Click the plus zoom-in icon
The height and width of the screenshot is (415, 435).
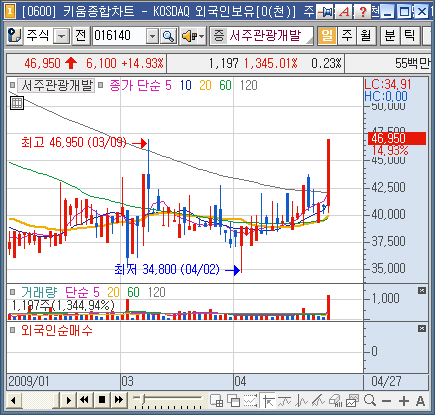(404, 401)
